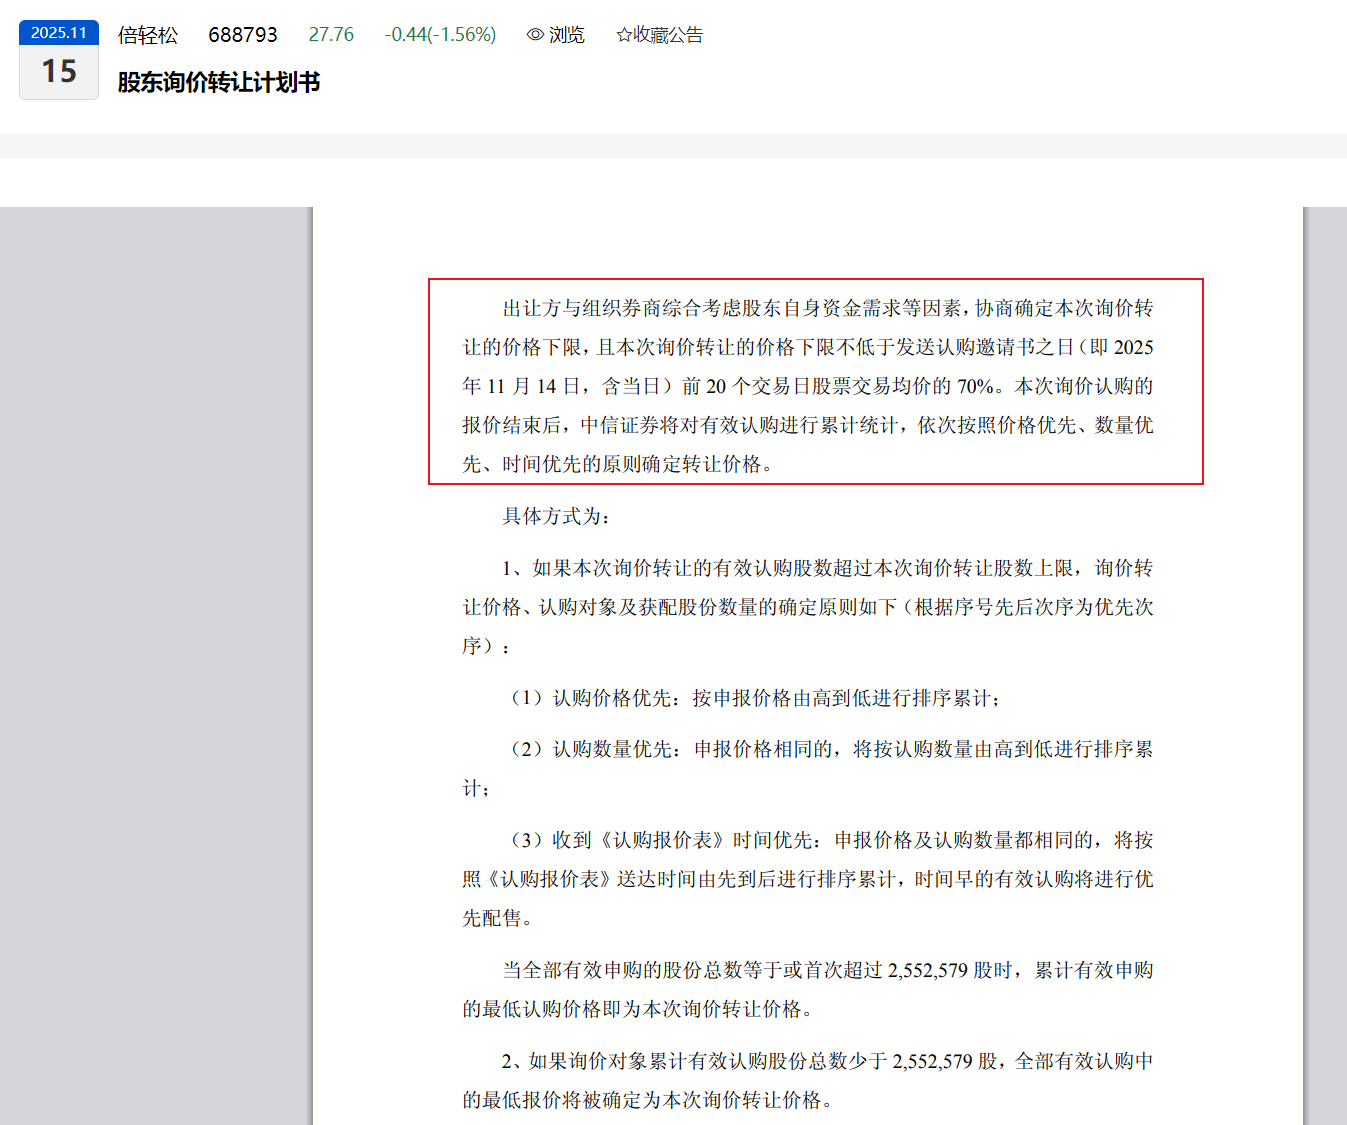Click the 2025.11 date badge
This screenshot has height=1125, width=1347.
(59, 32)
